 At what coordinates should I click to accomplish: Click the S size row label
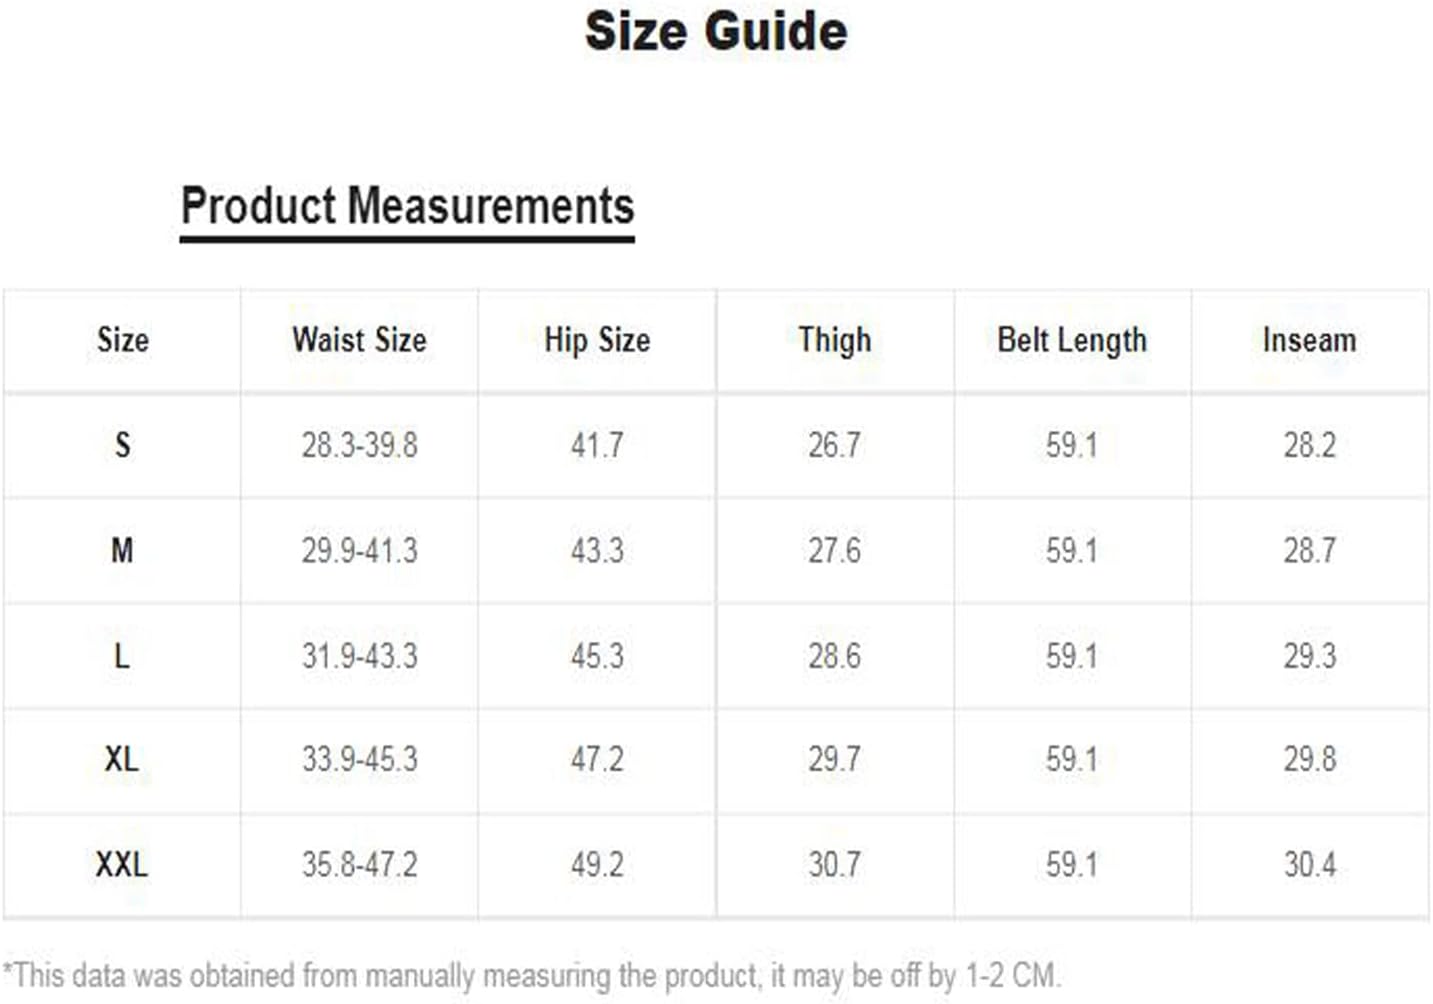pos(122,444)
